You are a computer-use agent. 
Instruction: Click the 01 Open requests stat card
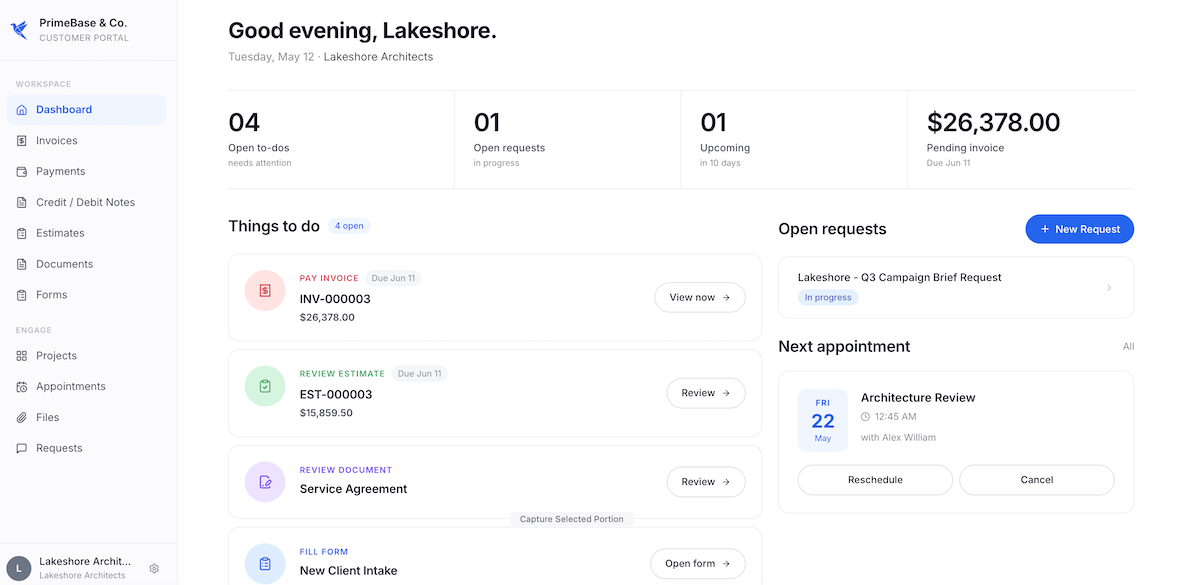[567, 140]
